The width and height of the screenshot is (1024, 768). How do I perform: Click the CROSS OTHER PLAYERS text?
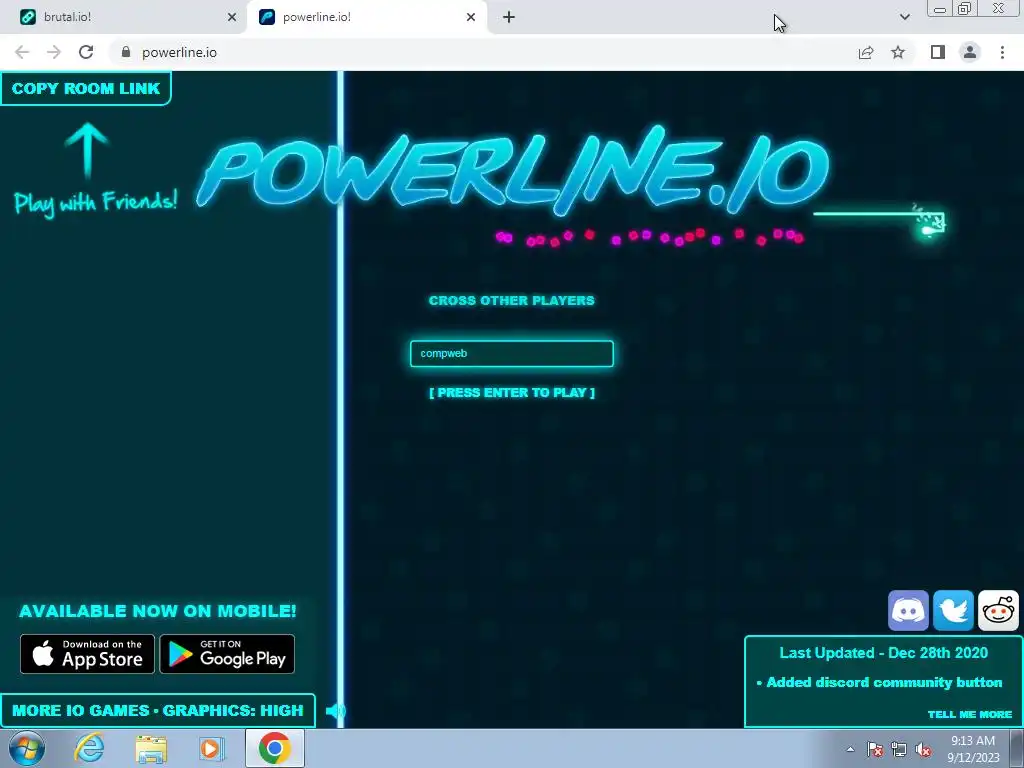(x=511, y=300)
